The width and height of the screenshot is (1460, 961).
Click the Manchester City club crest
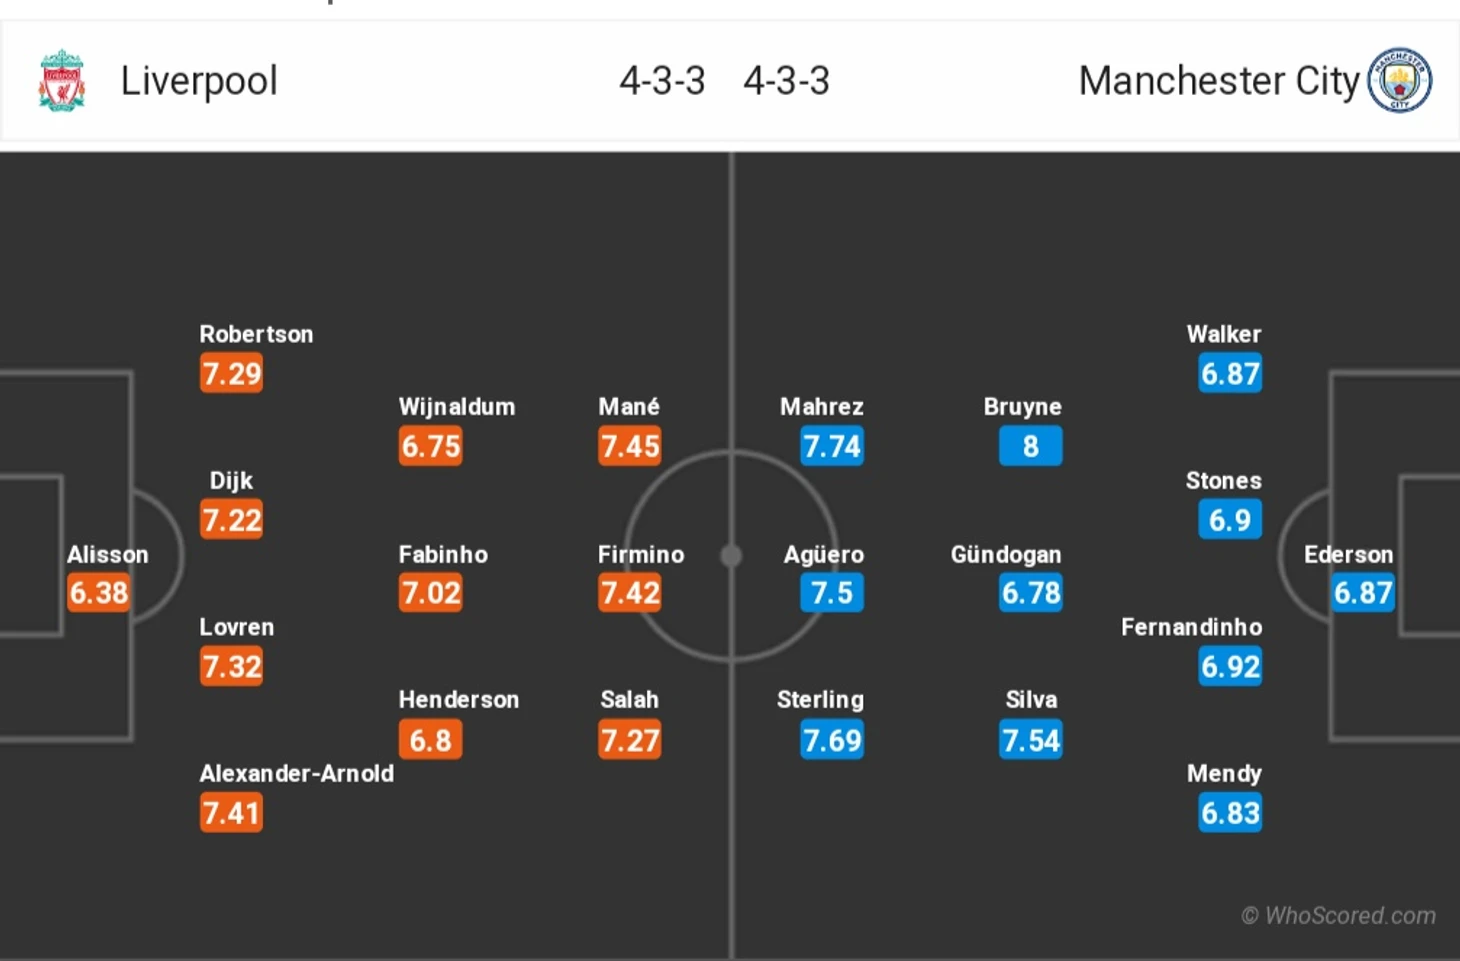click(1399, 80)
